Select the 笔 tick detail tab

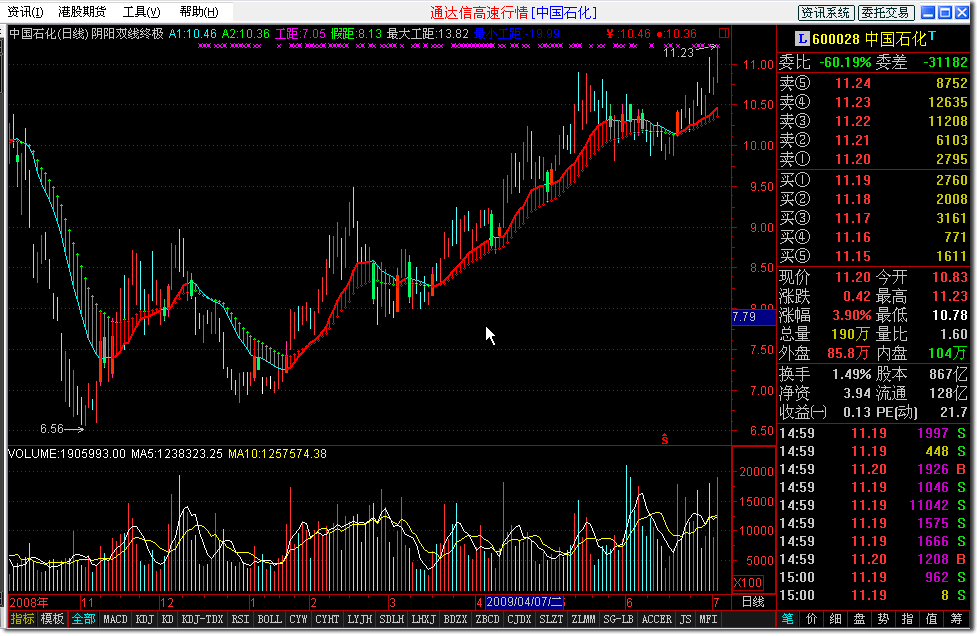pyautogui.click(x=788, y=619)
